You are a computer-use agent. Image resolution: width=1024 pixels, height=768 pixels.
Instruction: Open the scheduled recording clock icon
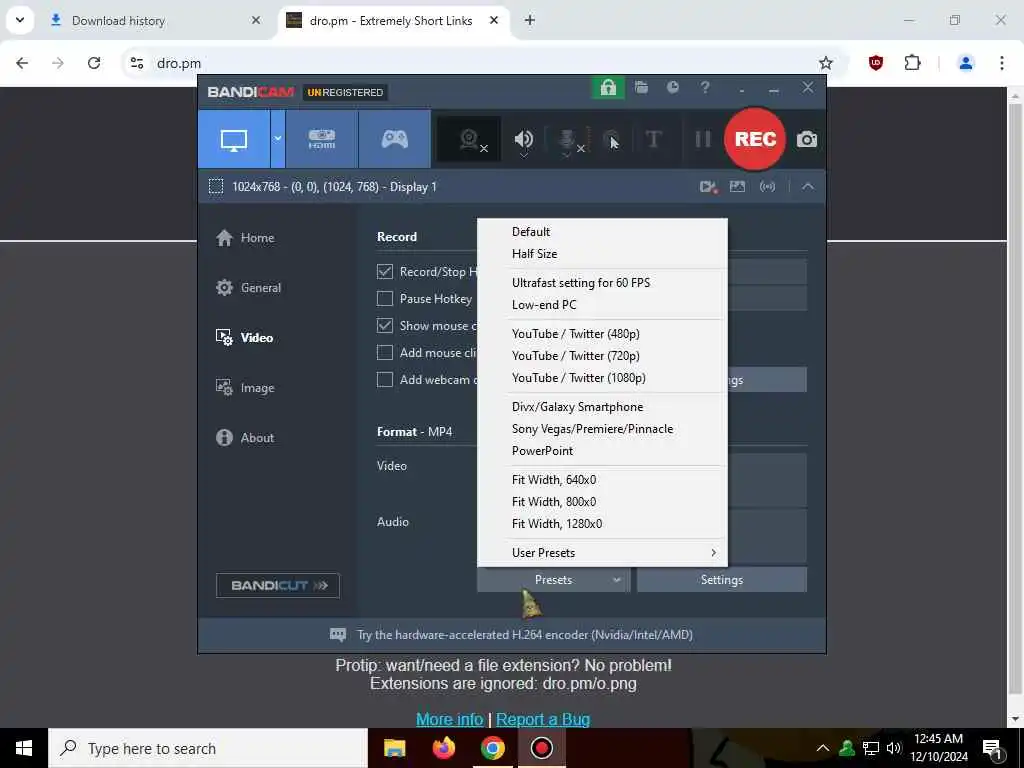(x=673, y=88)
